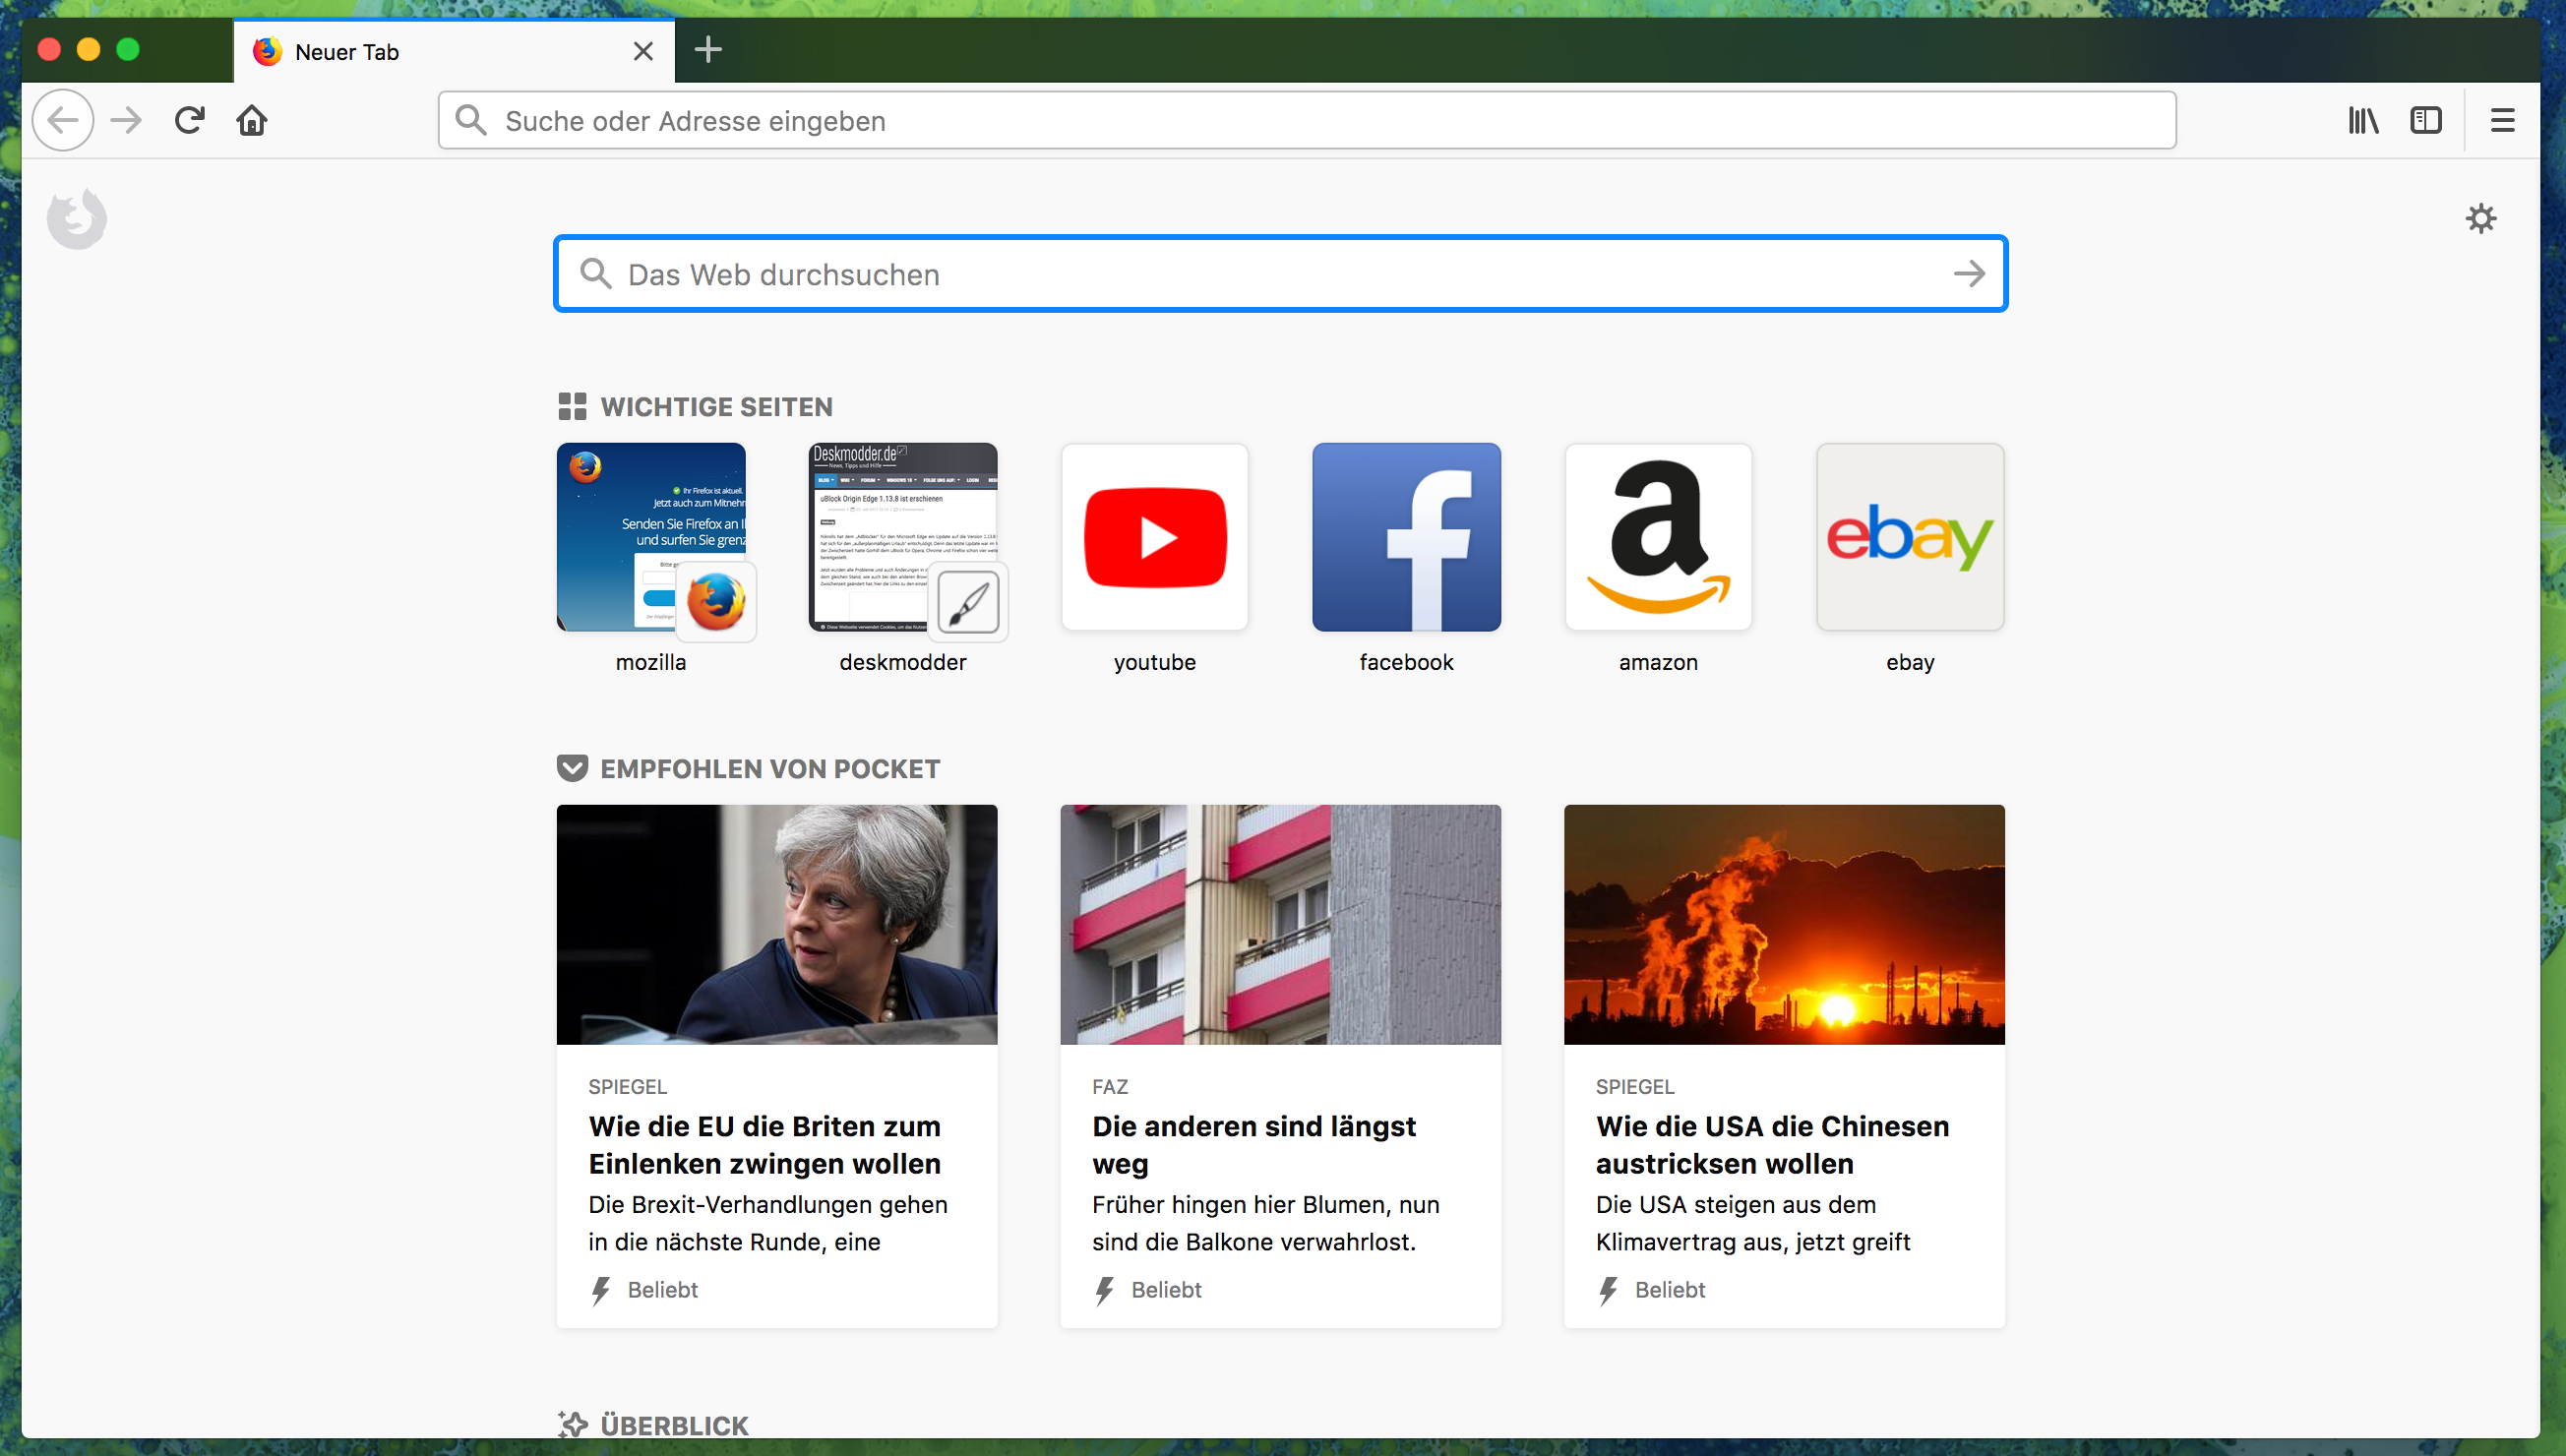The width and height of the screenshot is (2566, 1456).
Task: Click the Empfohlen von Pocket section header
Action: click(x=770, y=769)
